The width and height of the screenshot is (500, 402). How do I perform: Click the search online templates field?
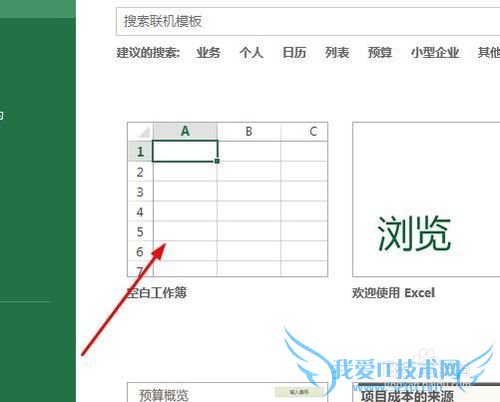point(308,21)
